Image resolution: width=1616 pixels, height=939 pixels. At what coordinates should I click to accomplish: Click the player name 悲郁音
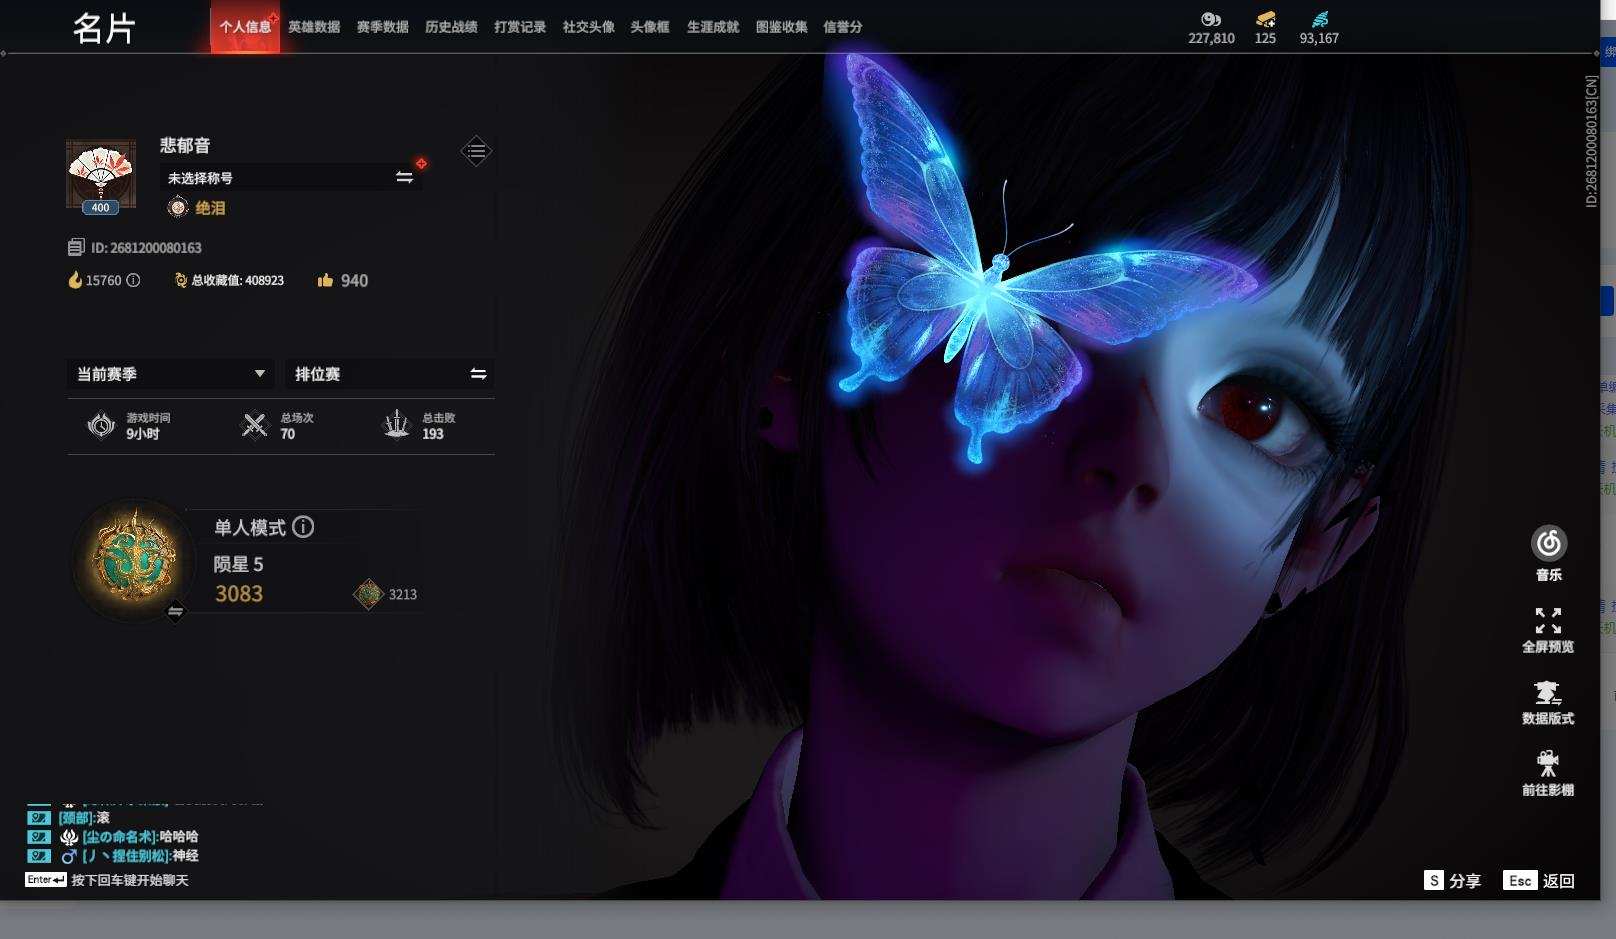(185, 145)
